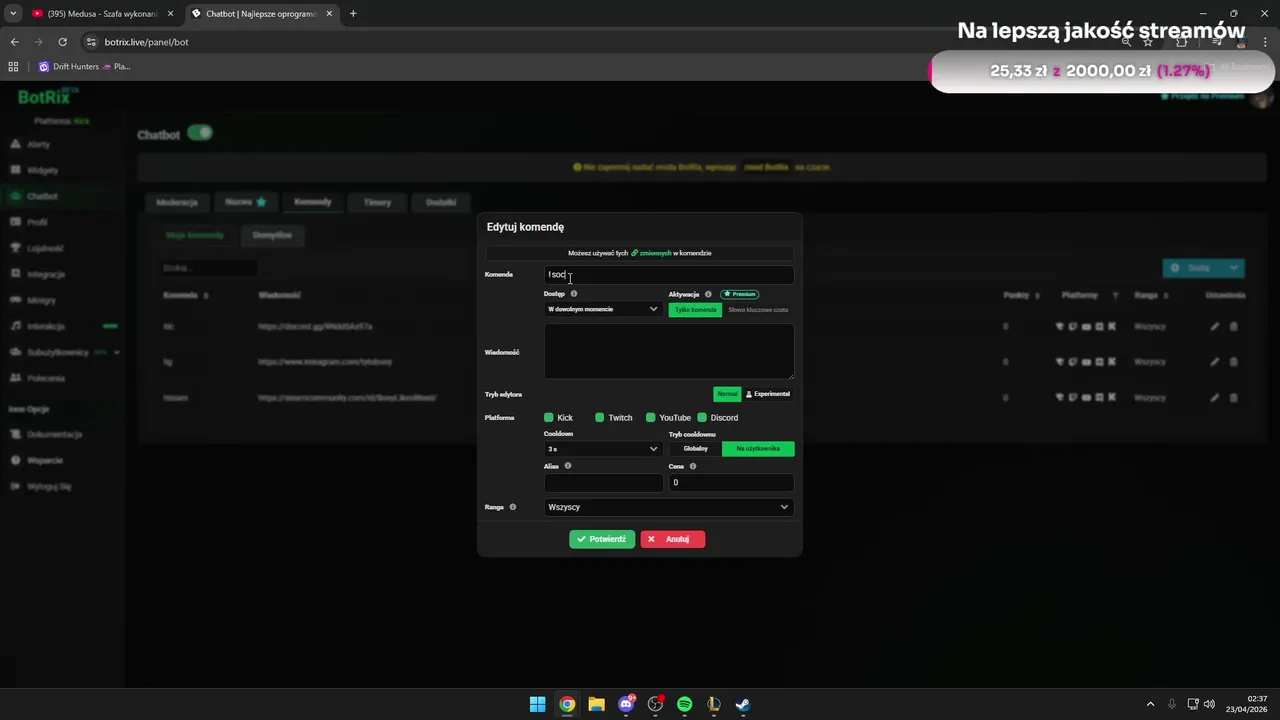Open the Ranga 'Wszyscy' dropdown
This screenshot has height=720, width=1280.
pyautogui.click(x=669, y=507)
